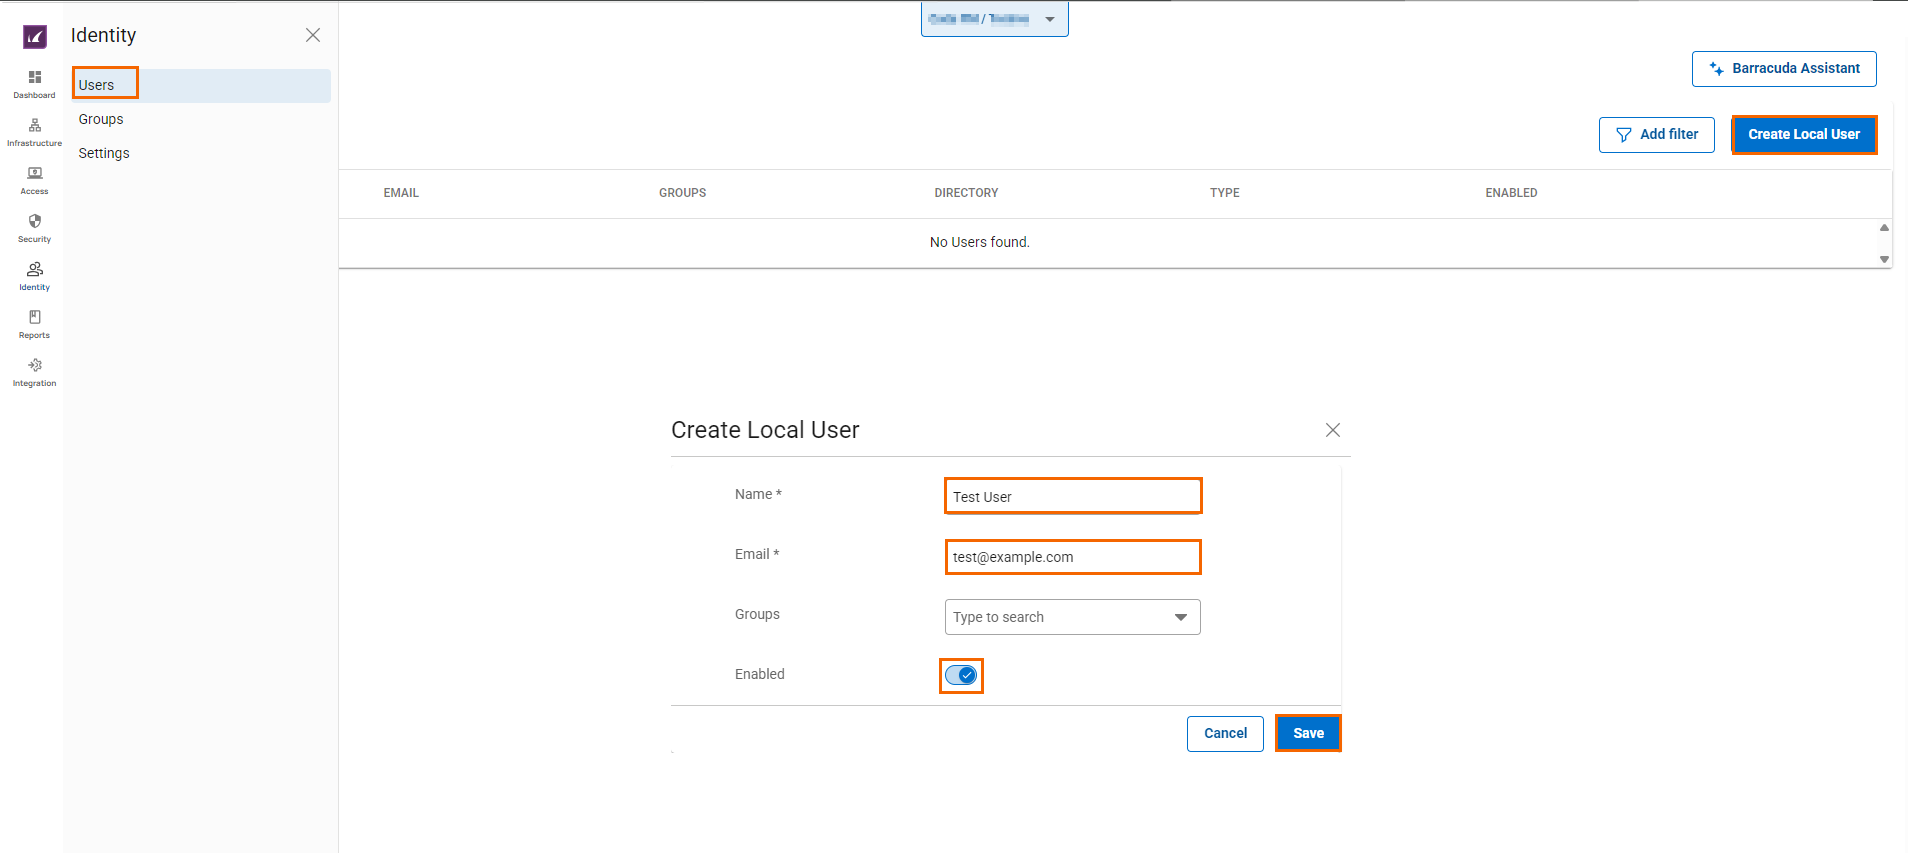Toggle the Enabled switch off
Image resolution: width=1908 pixels, height=853 pixels.
[x=961, y=675]
